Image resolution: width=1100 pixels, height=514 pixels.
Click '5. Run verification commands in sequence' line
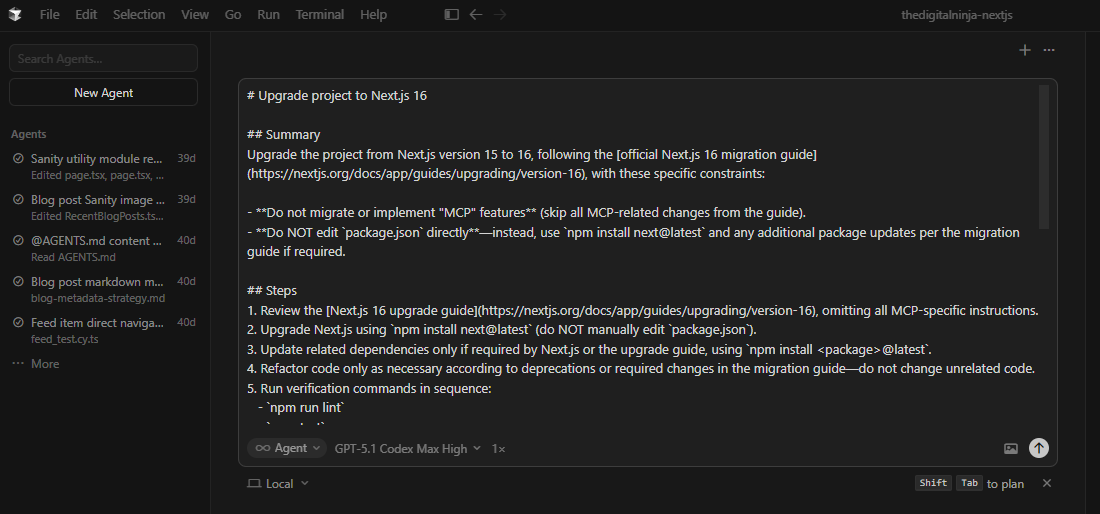(369, 388)
